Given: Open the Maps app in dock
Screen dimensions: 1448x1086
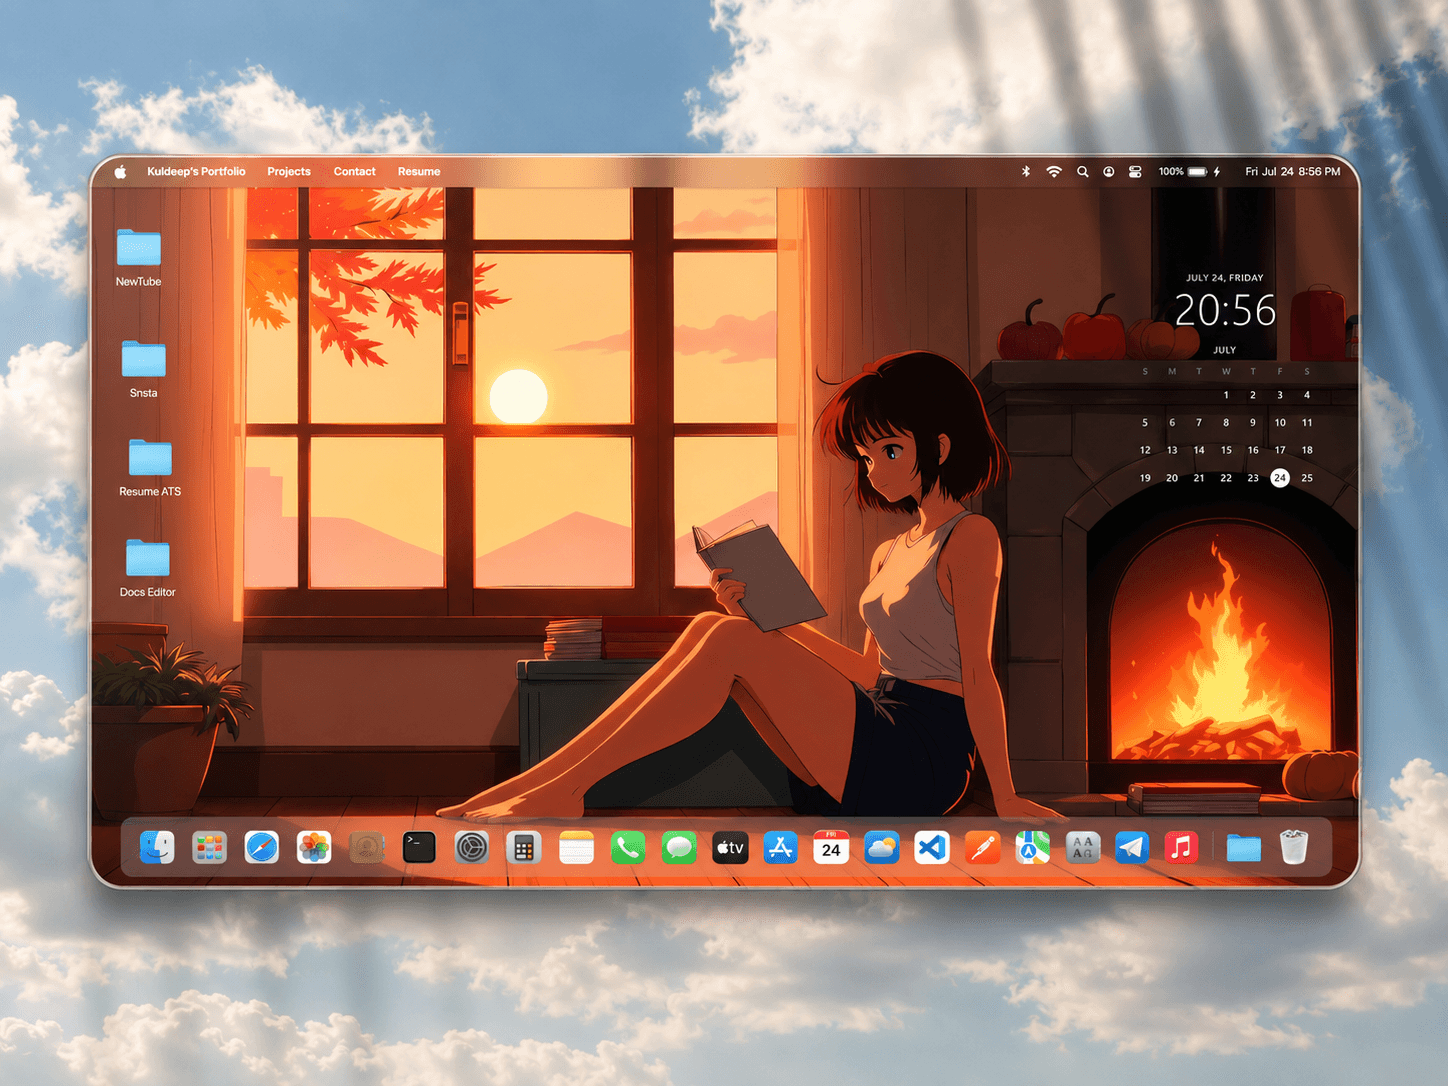Looking at the screenshot, I should coord(1032,848).
